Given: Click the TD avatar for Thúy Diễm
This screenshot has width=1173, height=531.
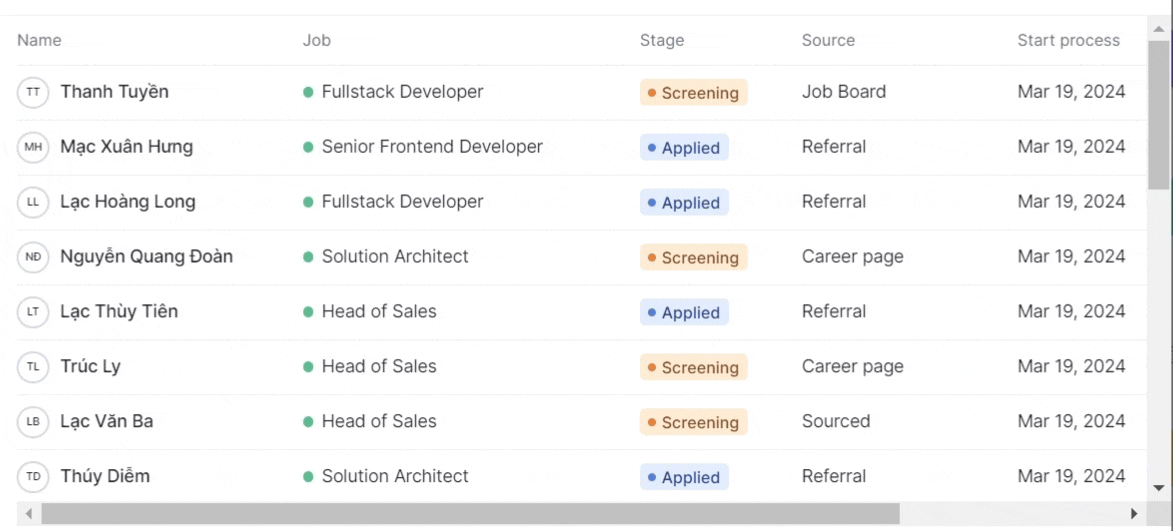Looking at the screenshot, I should point(33,477).
